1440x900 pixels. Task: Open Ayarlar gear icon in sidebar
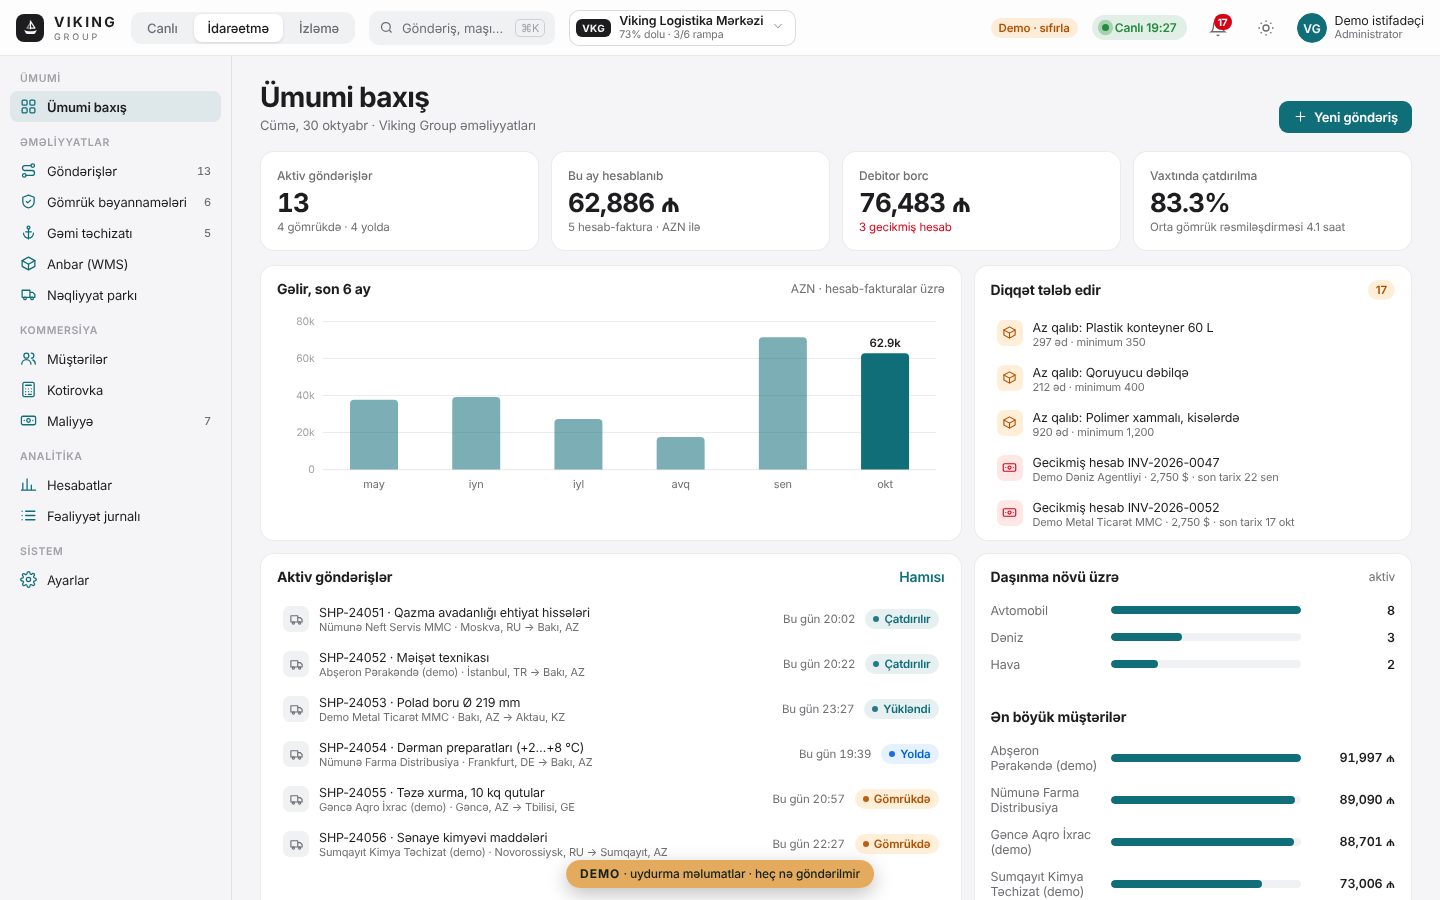point(29,580)
